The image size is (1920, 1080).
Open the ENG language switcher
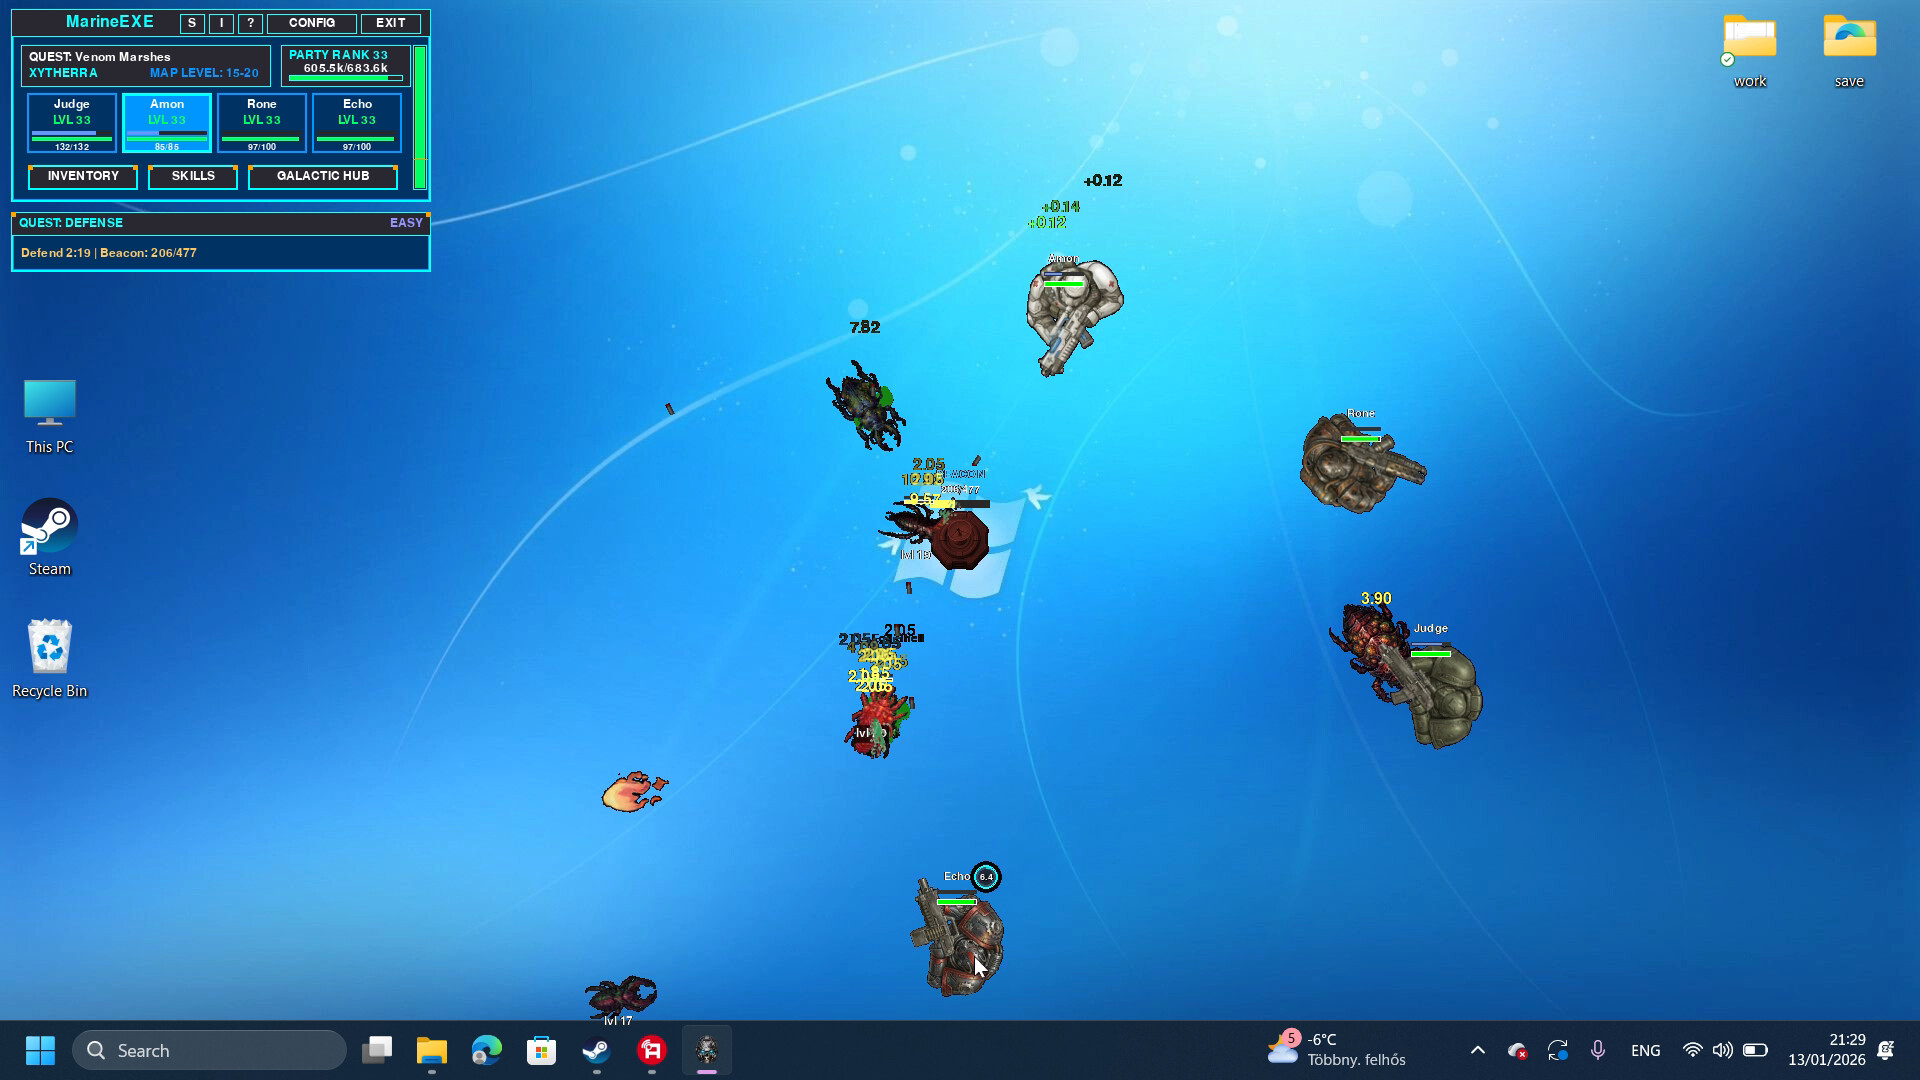coord(1645,1050)
